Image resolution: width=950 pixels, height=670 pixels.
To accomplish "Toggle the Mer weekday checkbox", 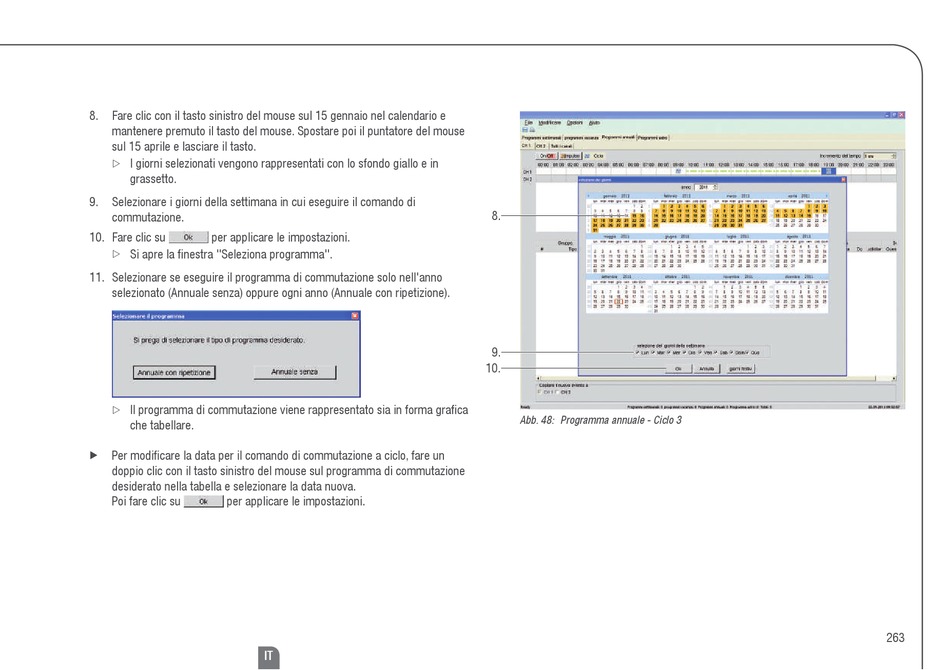I will pos(669,352).
